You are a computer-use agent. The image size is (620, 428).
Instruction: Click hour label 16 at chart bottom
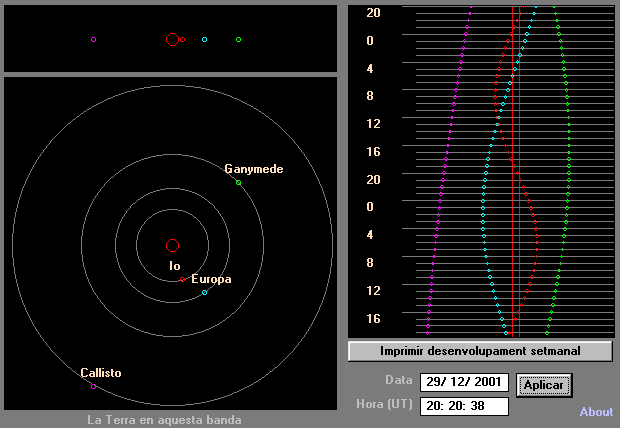point(373,318)
